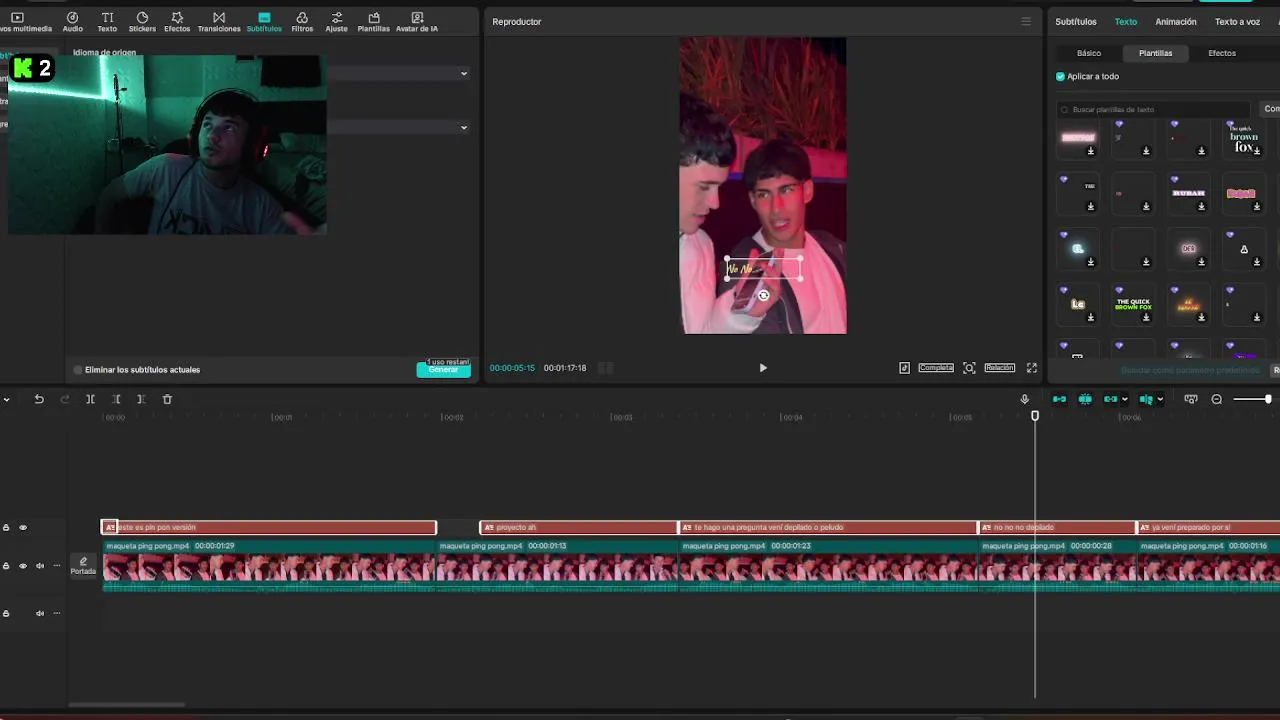This screenshot has width=1280, height=720.
Task: Lock the subtitle track
Action: [6, 527]
